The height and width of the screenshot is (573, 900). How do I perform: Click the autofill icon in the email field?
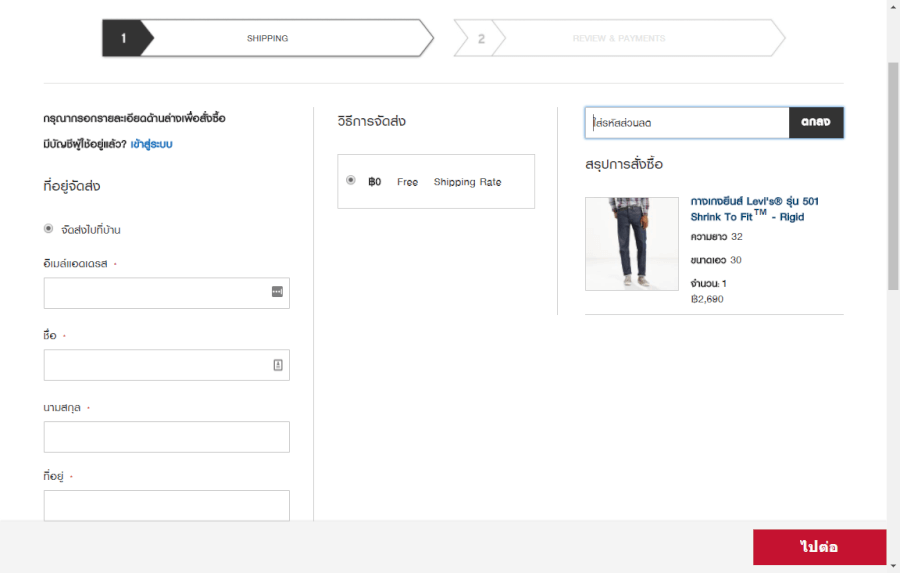277,292
